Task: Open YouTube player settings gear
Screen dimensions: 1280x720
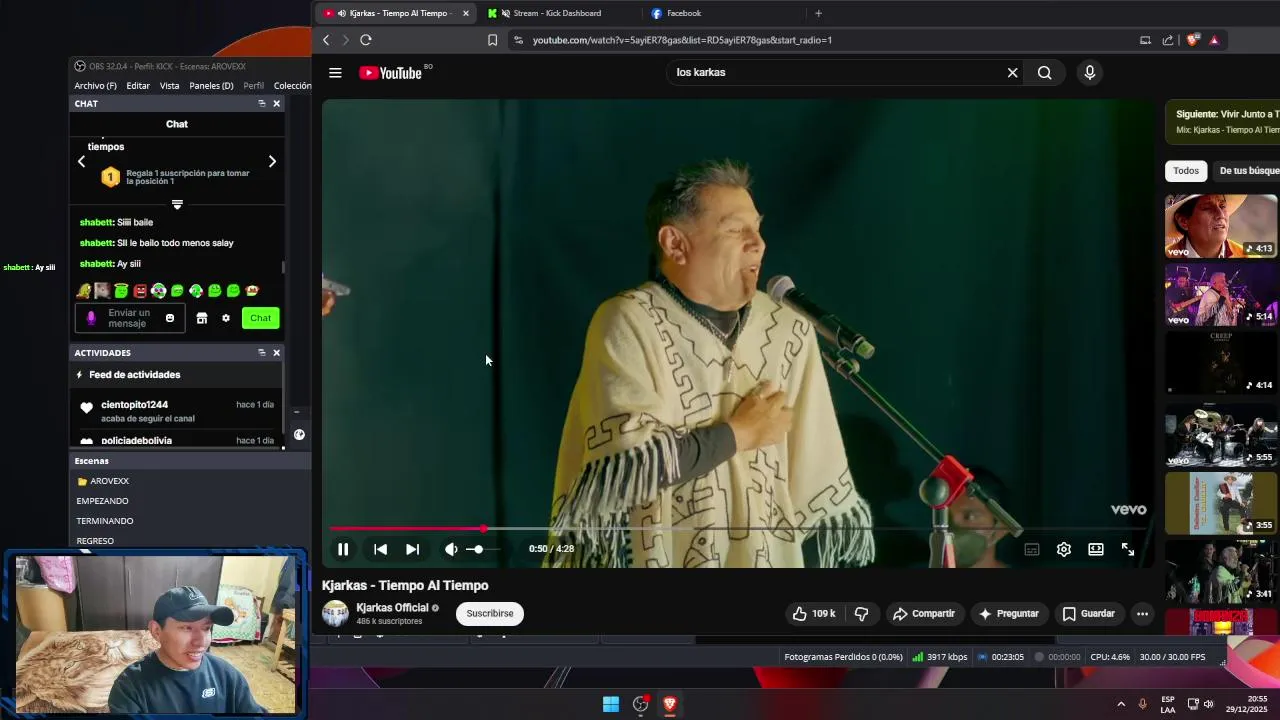Action: coord(1064,549)
